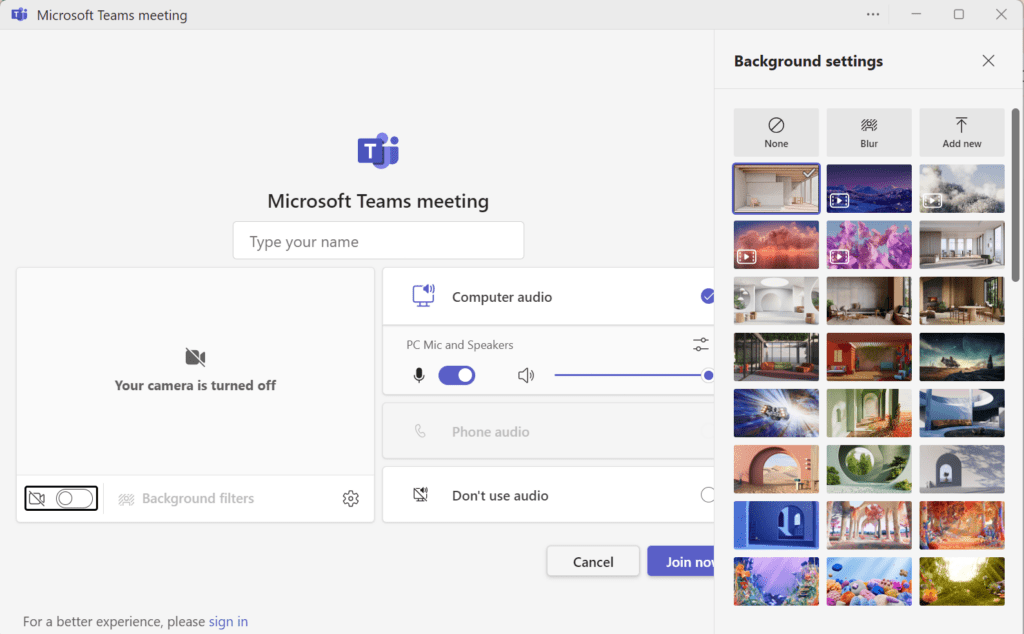Select the Computer audio option
This screenshot has height=634, width=1024.
(549, 297)
